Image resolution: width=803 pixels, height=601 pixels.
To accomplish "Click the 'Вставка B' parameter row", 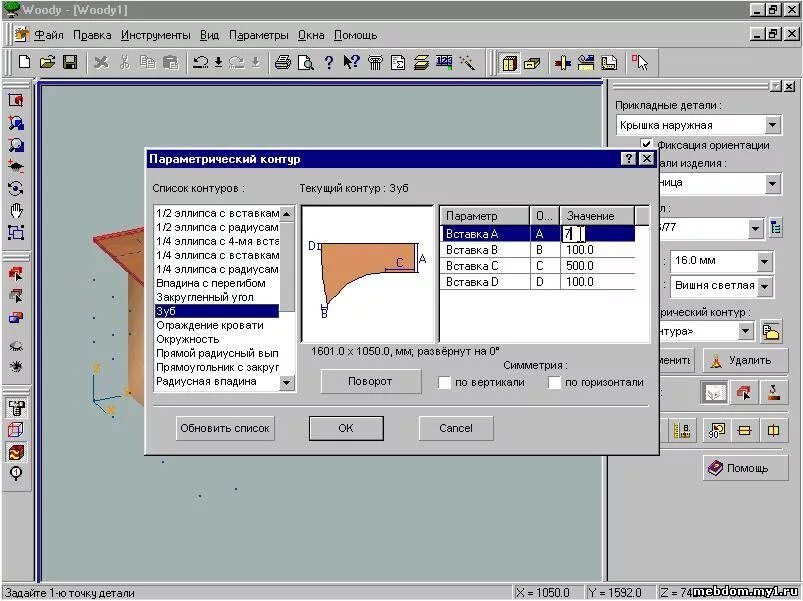I will tap(537, 250).
